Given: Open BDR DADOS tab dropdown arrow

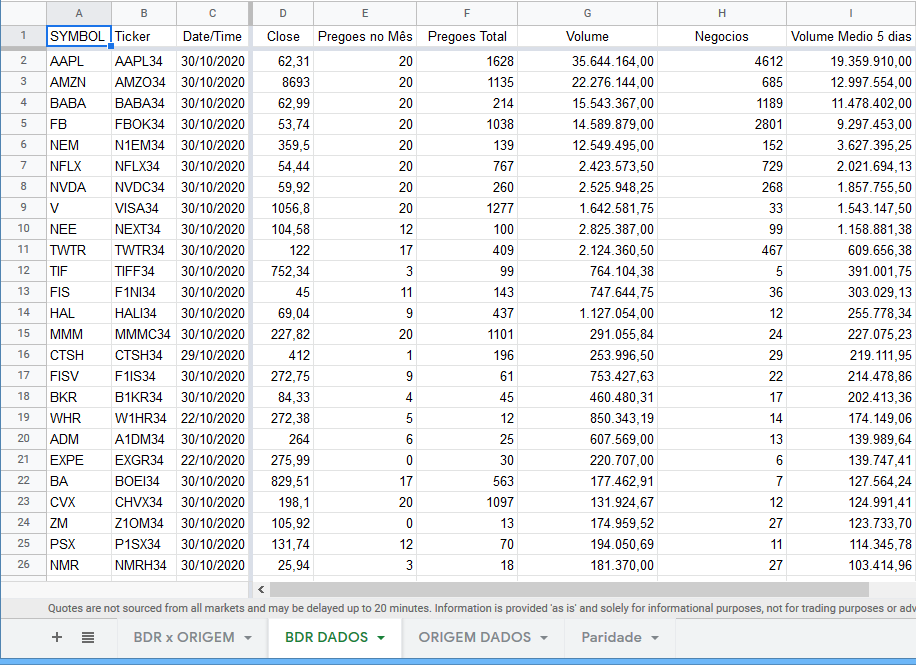Looking at the screenshot, I should [381, 638].
